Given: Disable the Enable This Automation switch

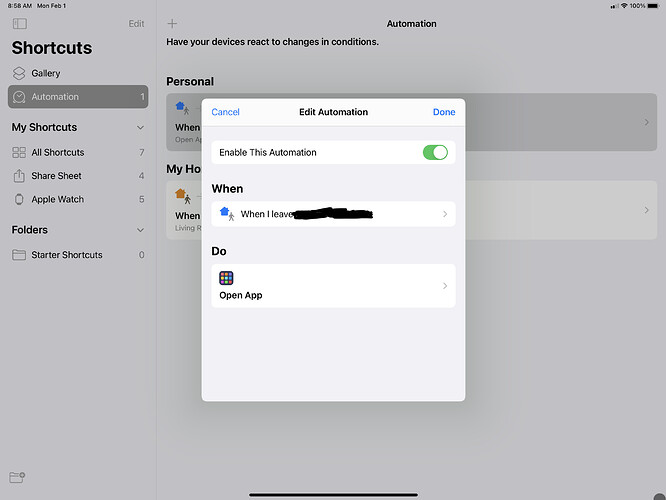Looking at the screenshot, I should (x=435, y=152).
